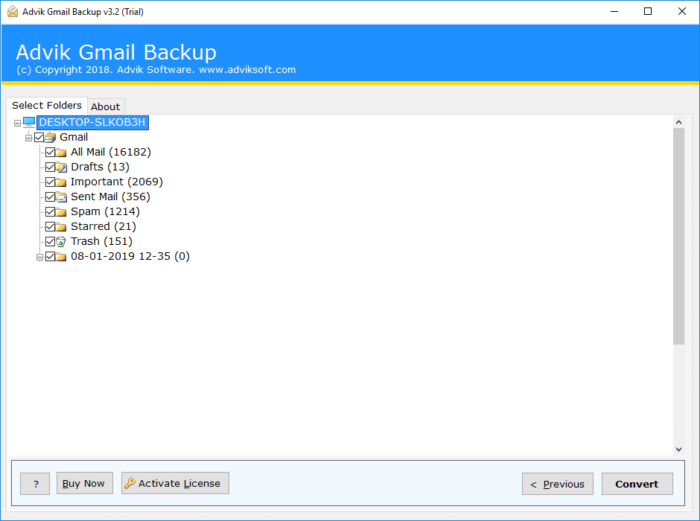This screenshot has width=700, height=521.
Task: Click the Gmail mailbox folder icon
Action: tap(50, 137)
